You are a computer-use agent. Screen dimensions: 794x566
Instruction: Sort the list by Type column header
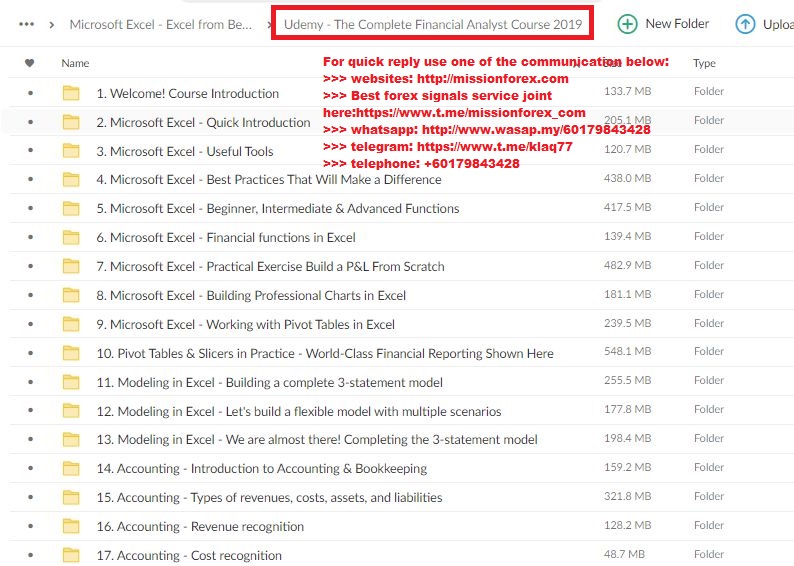(704, 63)
